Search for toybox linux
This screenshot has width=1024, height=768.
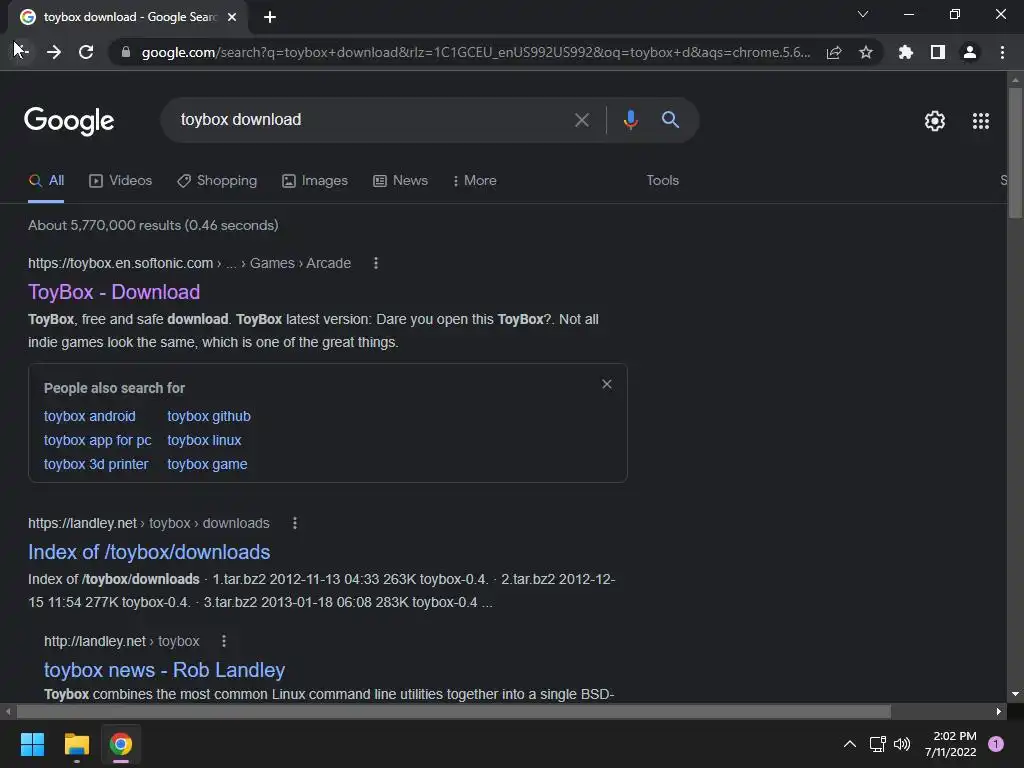point(204,441)
